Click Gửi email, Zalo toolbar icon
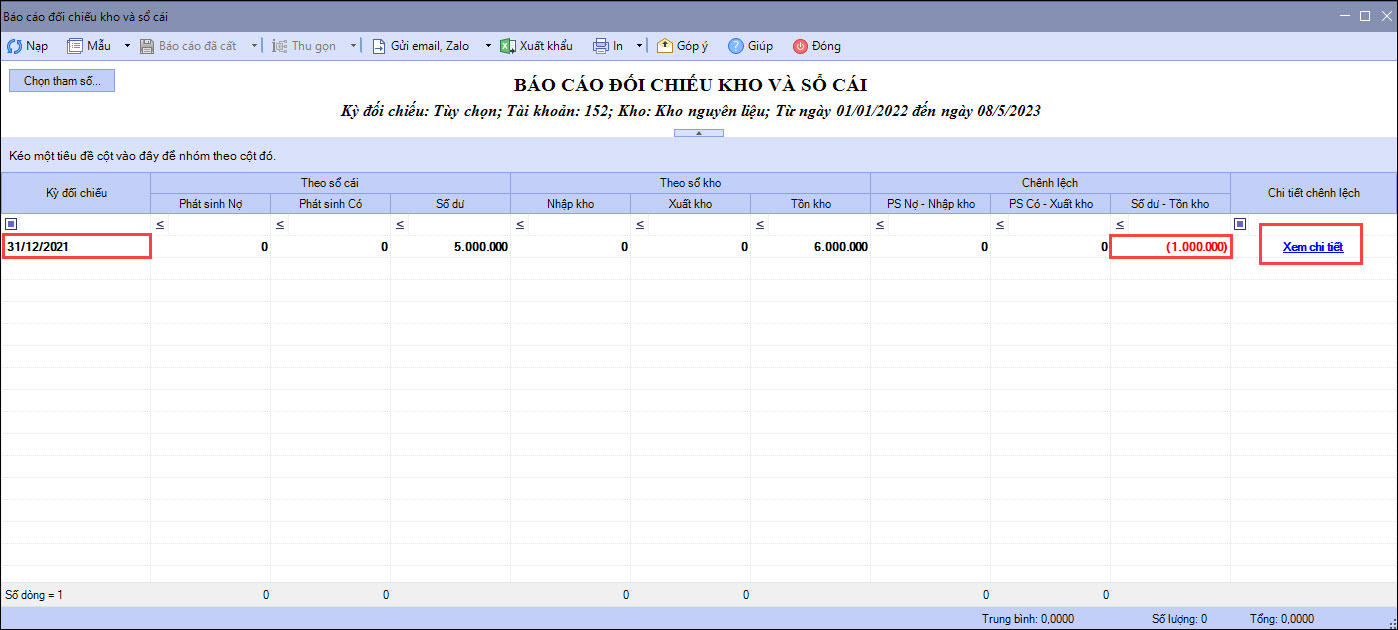Viewport: 1398px width, 630px height. 379,46
